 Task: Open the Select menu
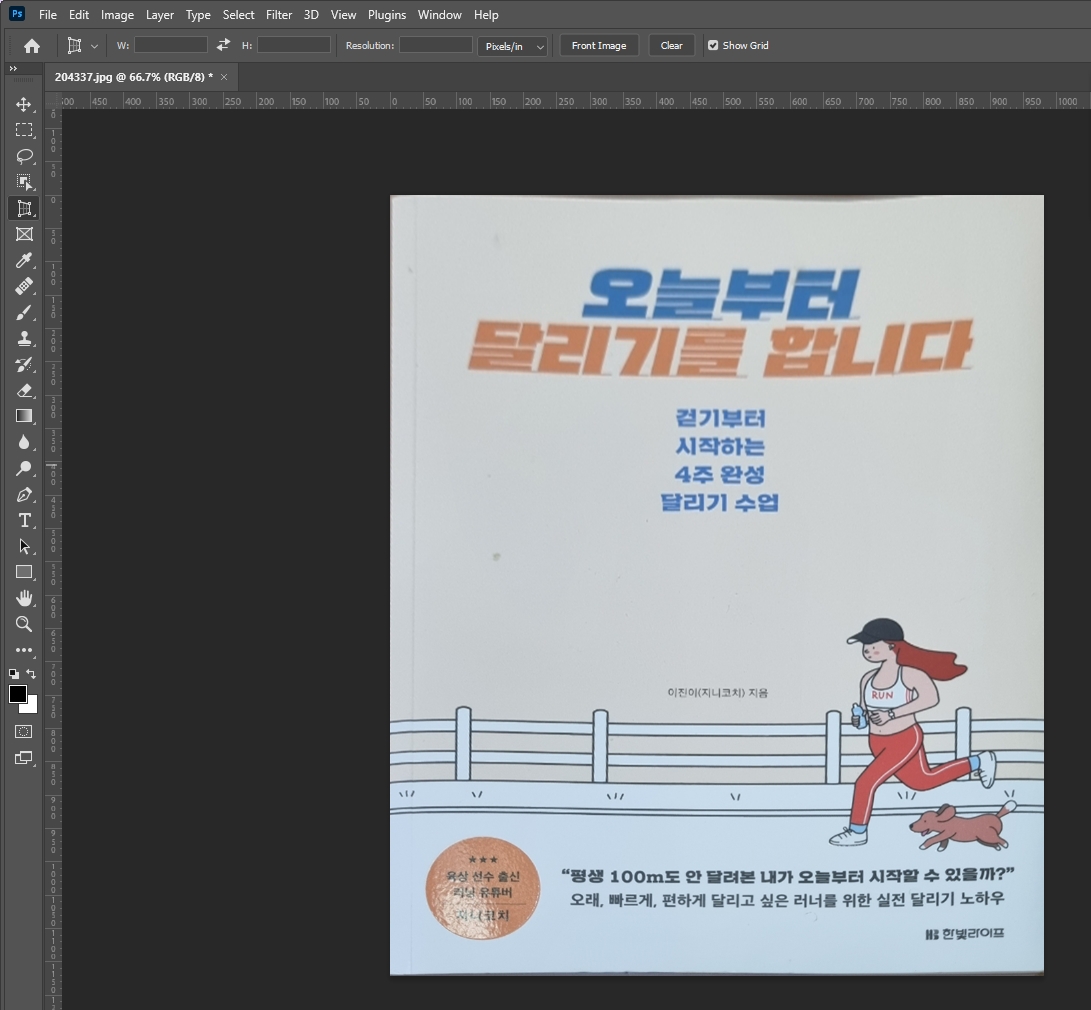(x=238, y=15)
